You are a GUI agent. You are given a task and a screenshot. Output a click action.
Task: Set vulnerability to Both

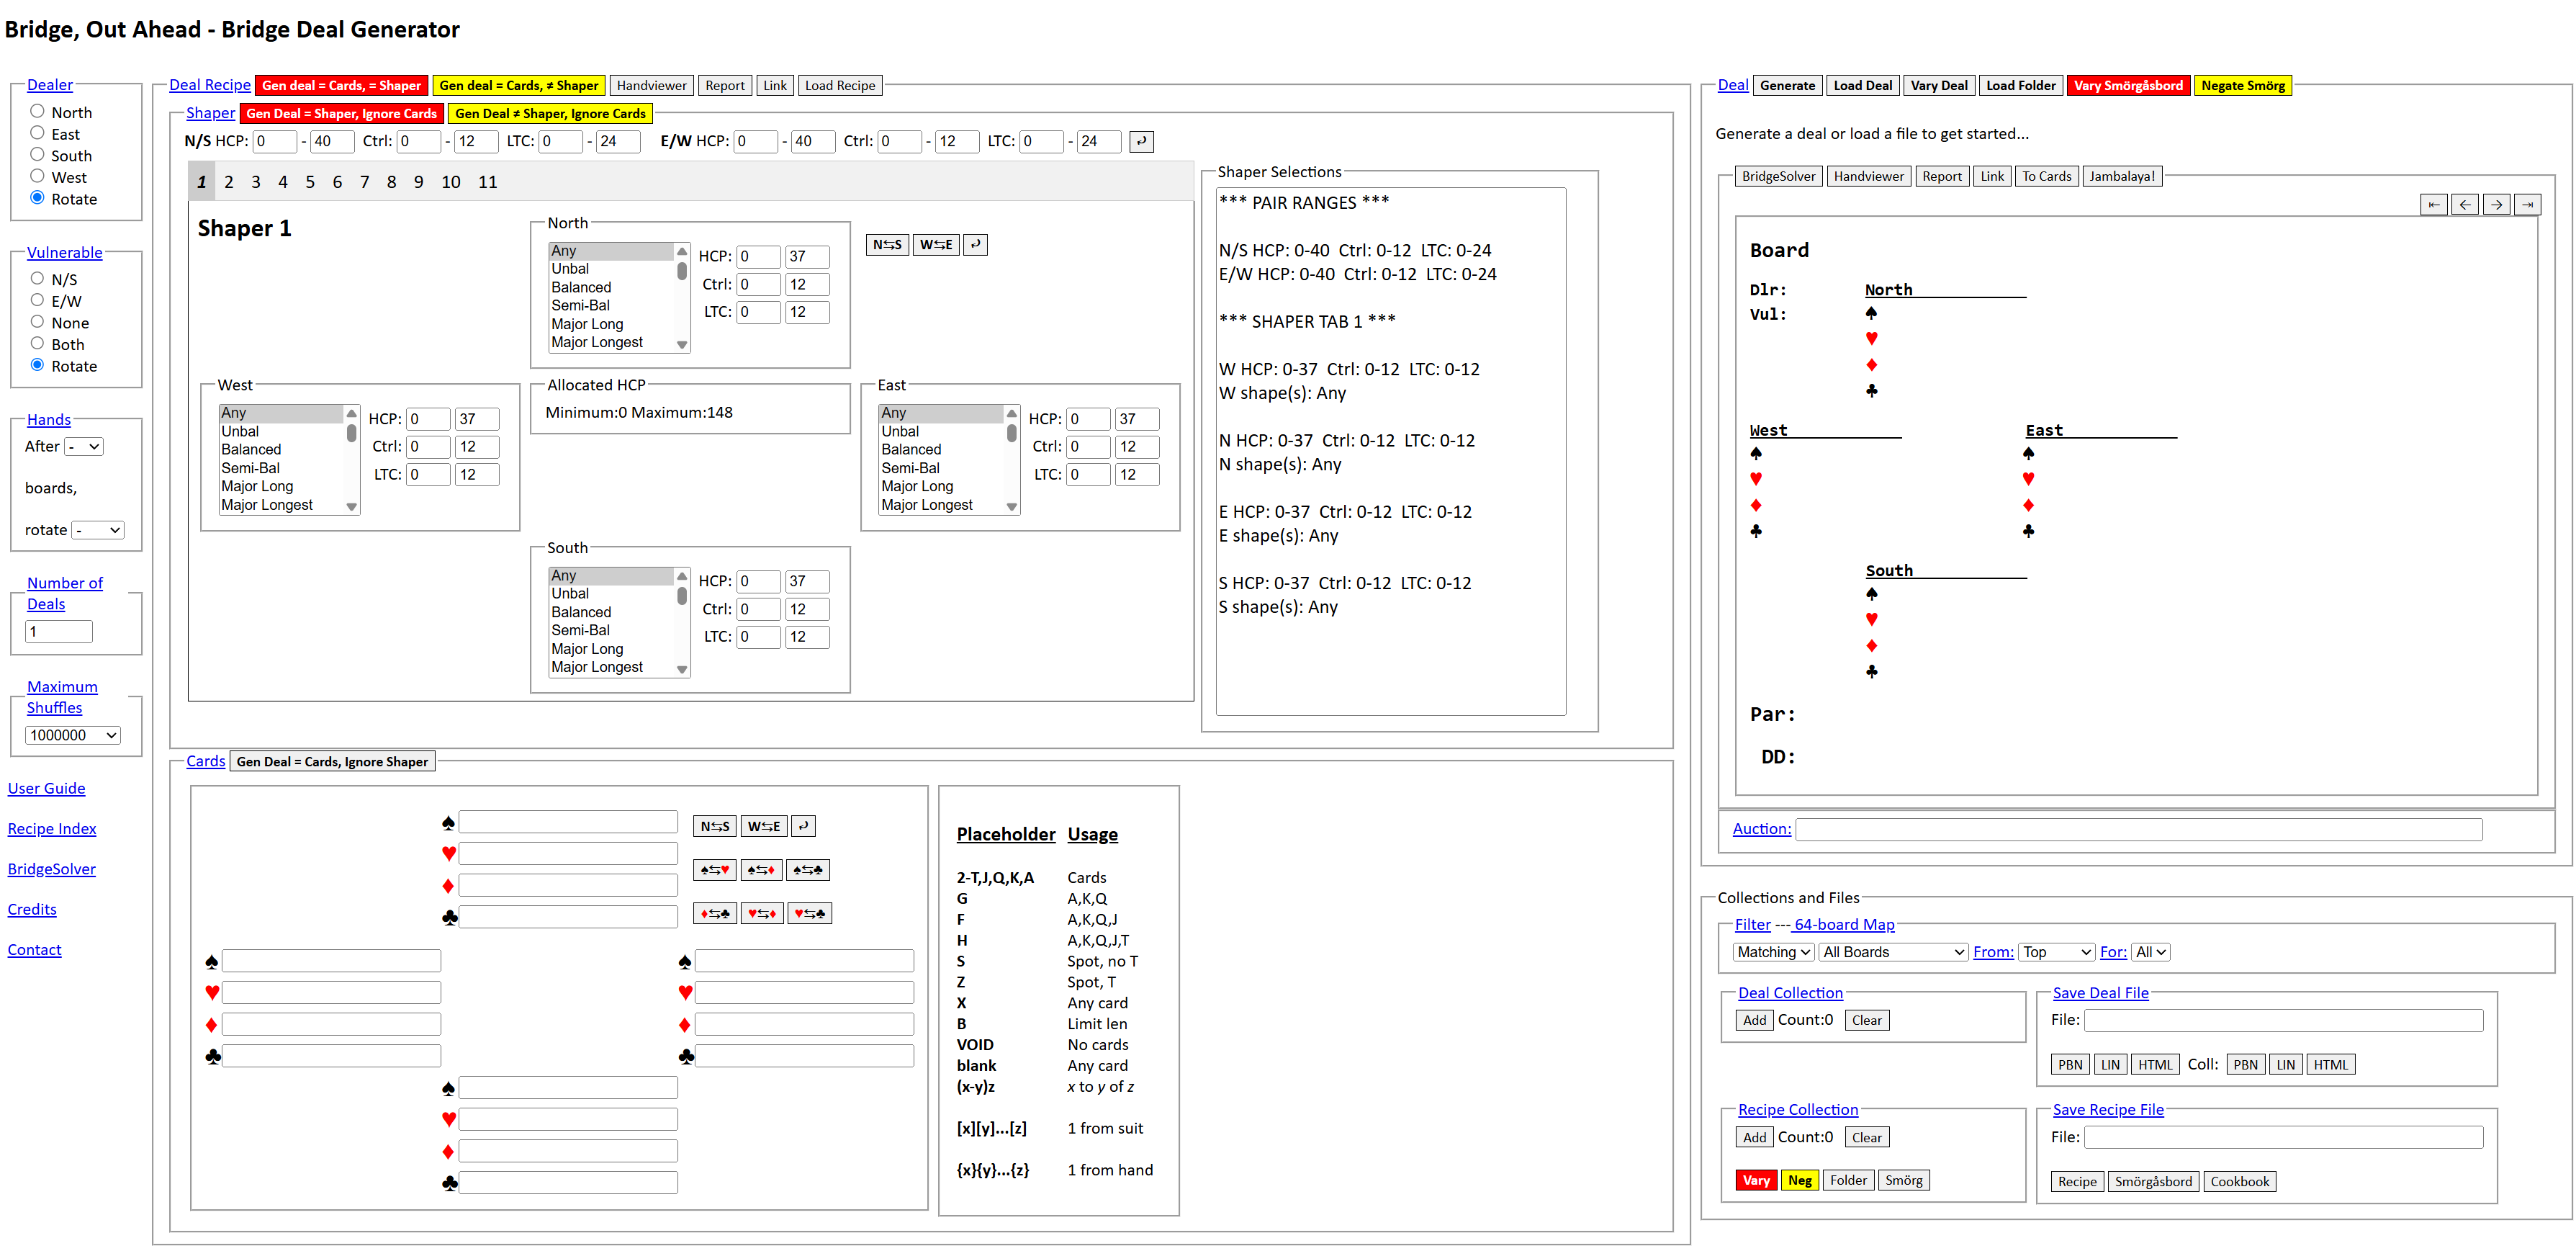pos(37,343)
